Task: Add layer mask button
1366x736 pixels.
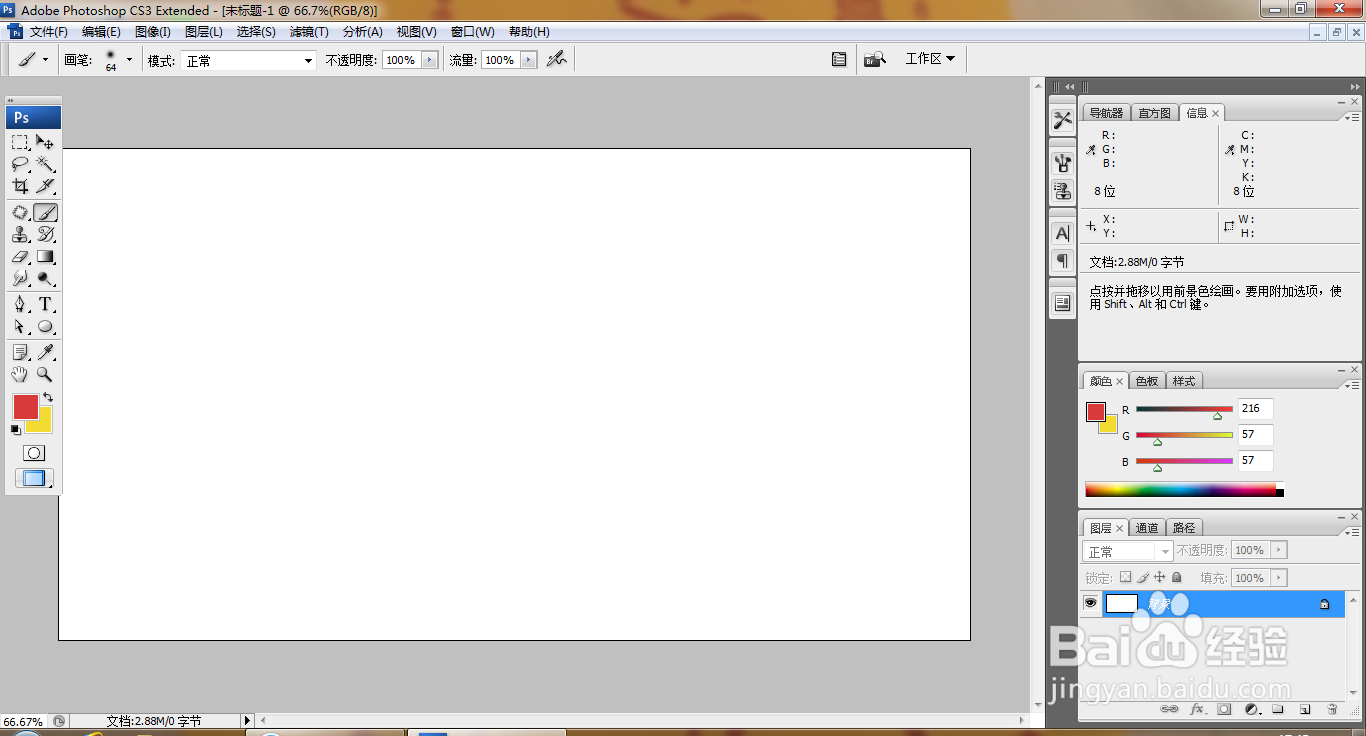Action: point(1224,709)
